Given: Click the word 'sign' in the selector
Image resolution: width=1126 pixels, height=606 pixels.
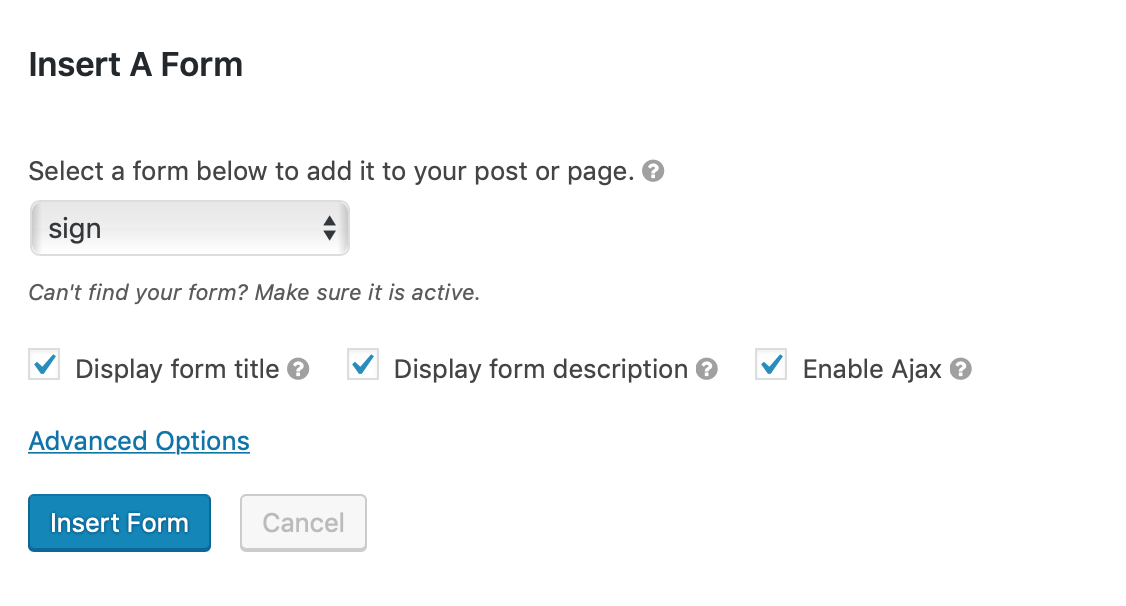Looking at the screenshot, I should 75,230.
